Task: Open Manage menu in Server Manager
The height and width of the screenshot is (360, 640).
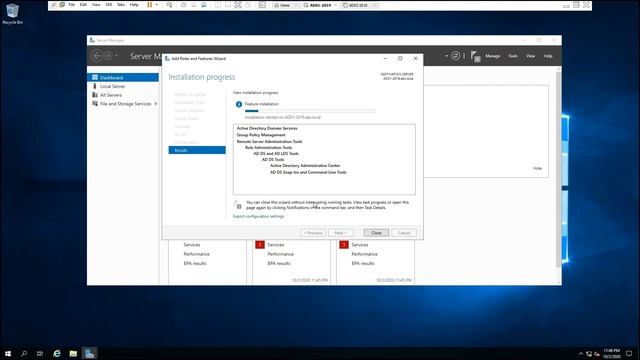Action: pyautogui.click(x=492, y=56)
